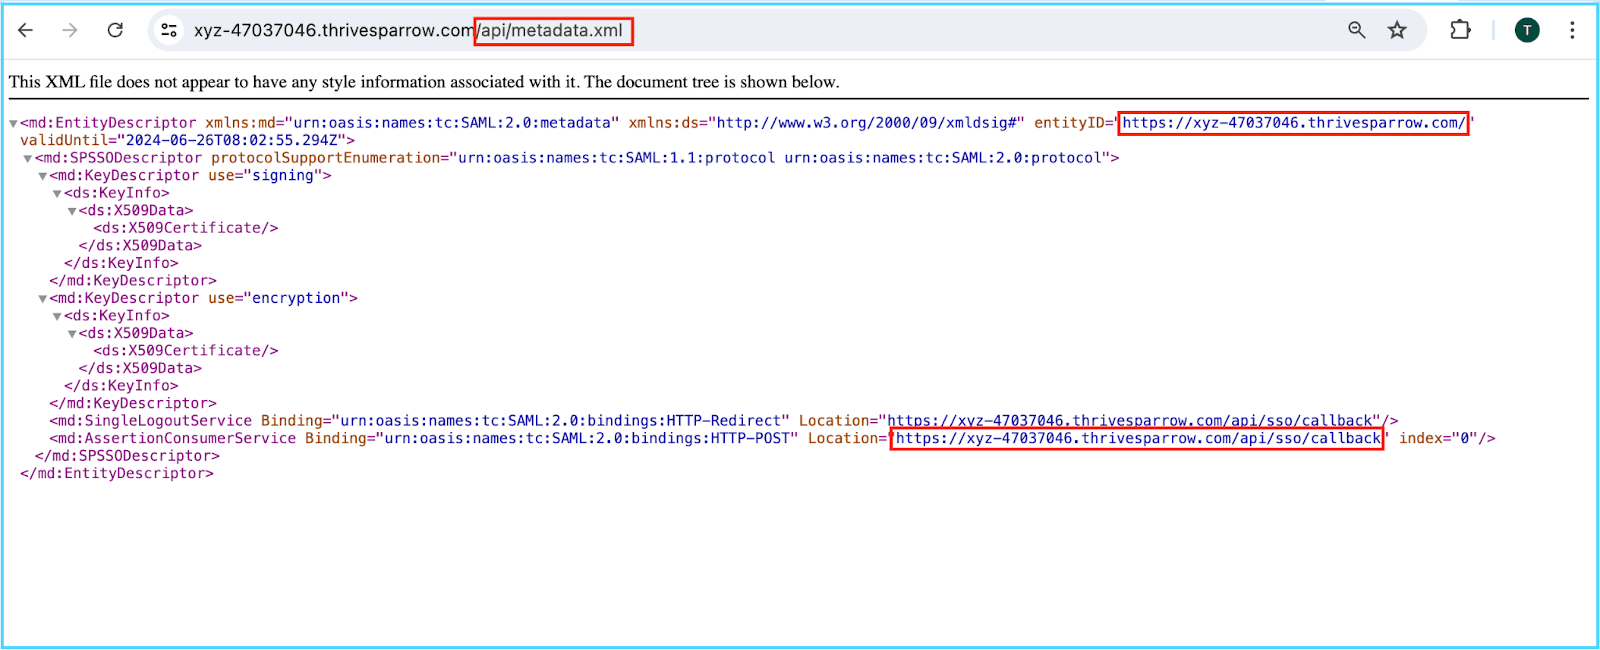Open Chrome three-dot menu
Screen dimensions: 1600x650
pyautogui.click(x=1572, y=30)
